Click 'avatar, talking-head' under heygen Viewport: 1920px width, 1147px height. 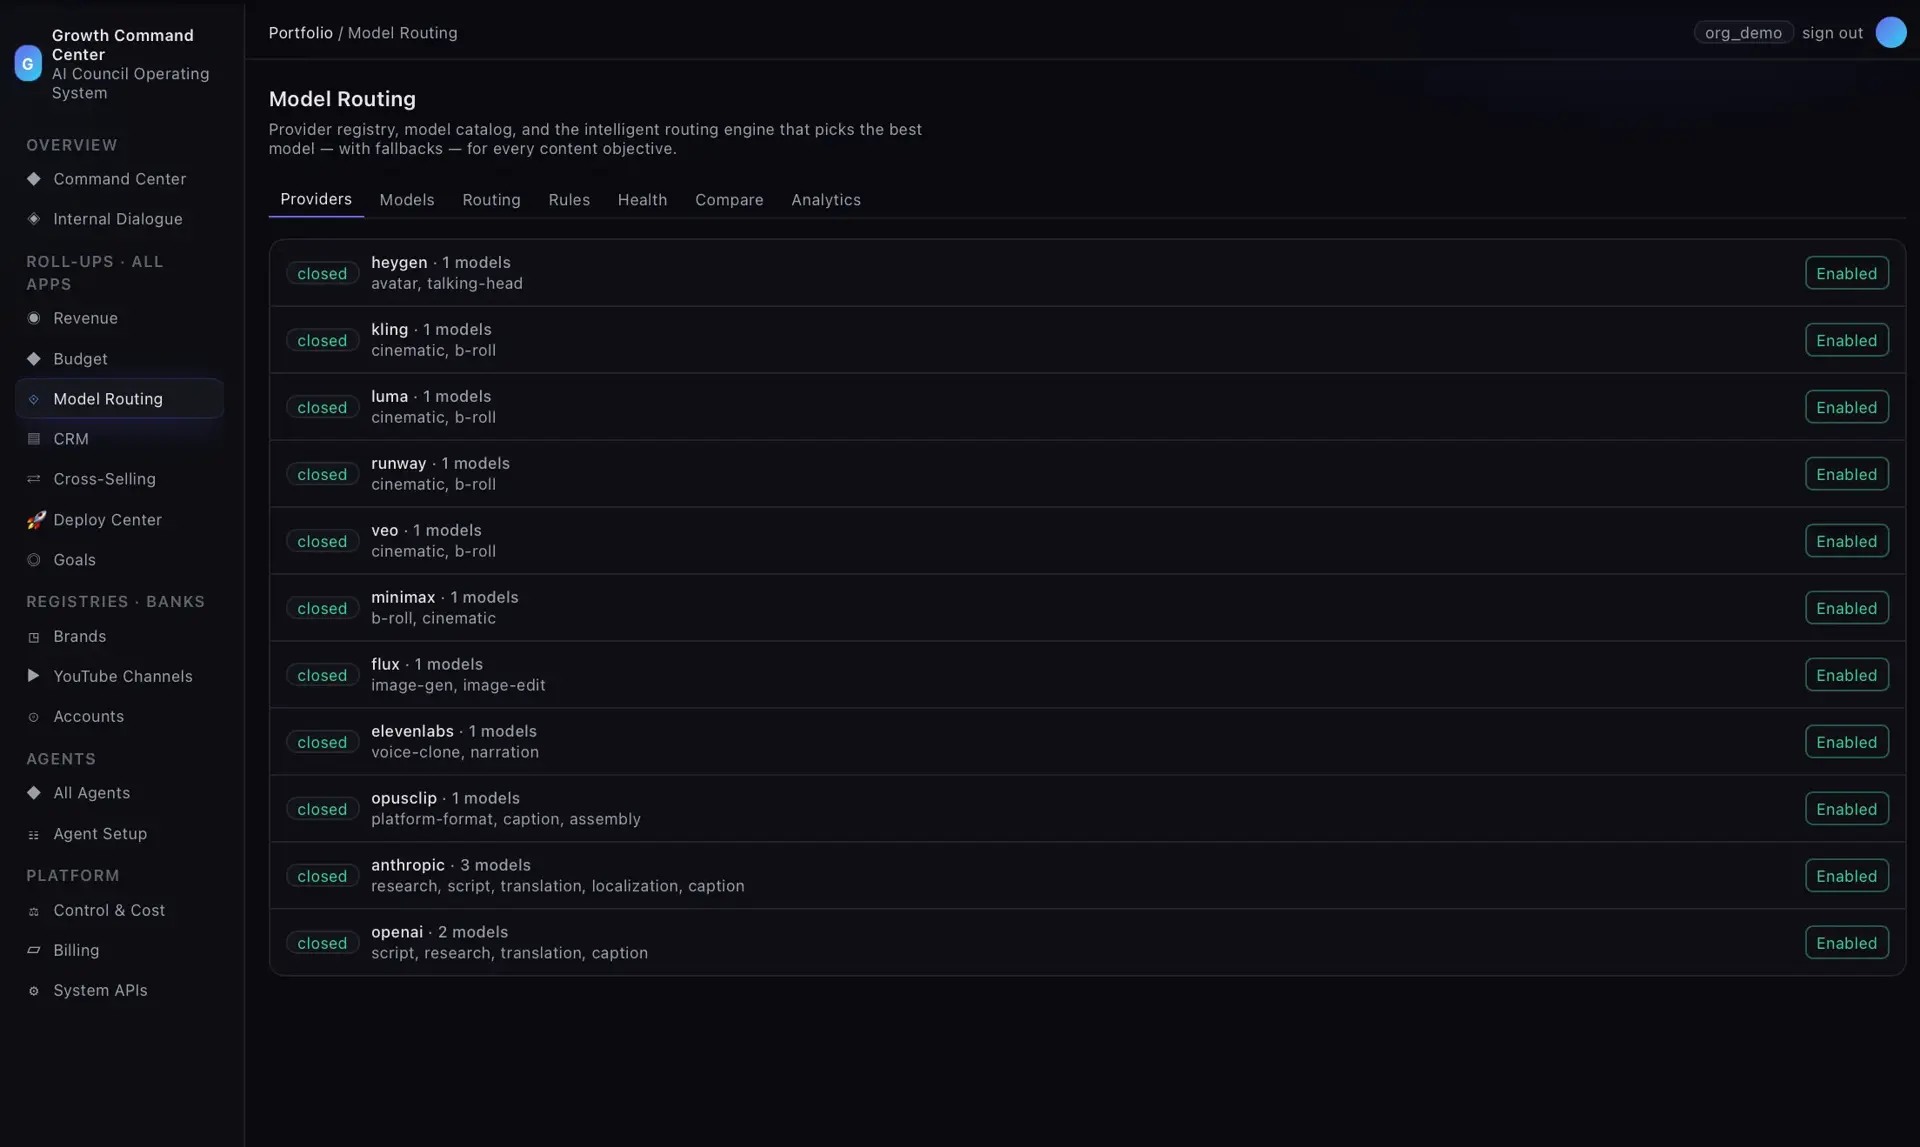click(447, 284)
